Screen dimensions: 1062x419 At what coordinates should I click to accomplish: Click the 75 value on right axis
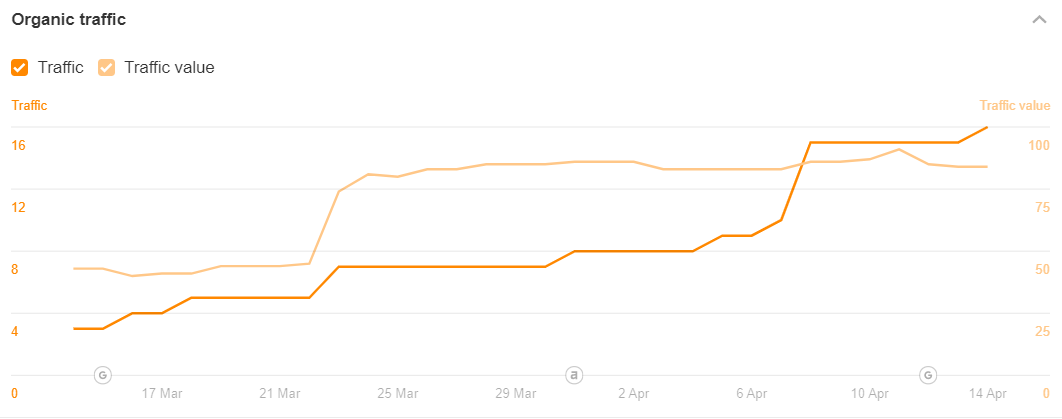tap(1042, 207)
